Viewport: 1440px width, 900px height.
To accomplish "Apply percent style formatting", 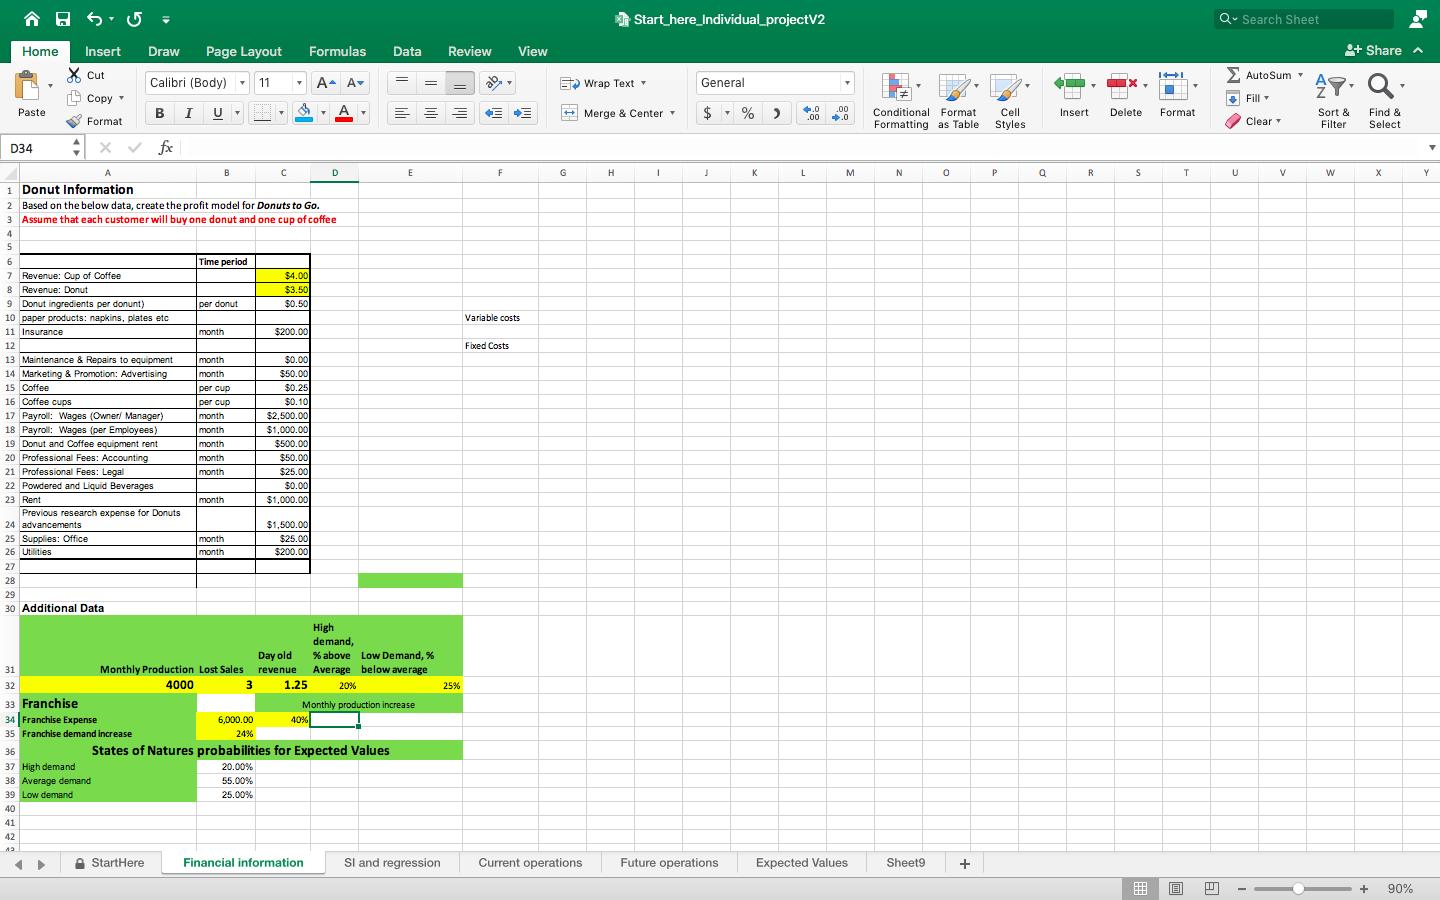I will [747, 113].
